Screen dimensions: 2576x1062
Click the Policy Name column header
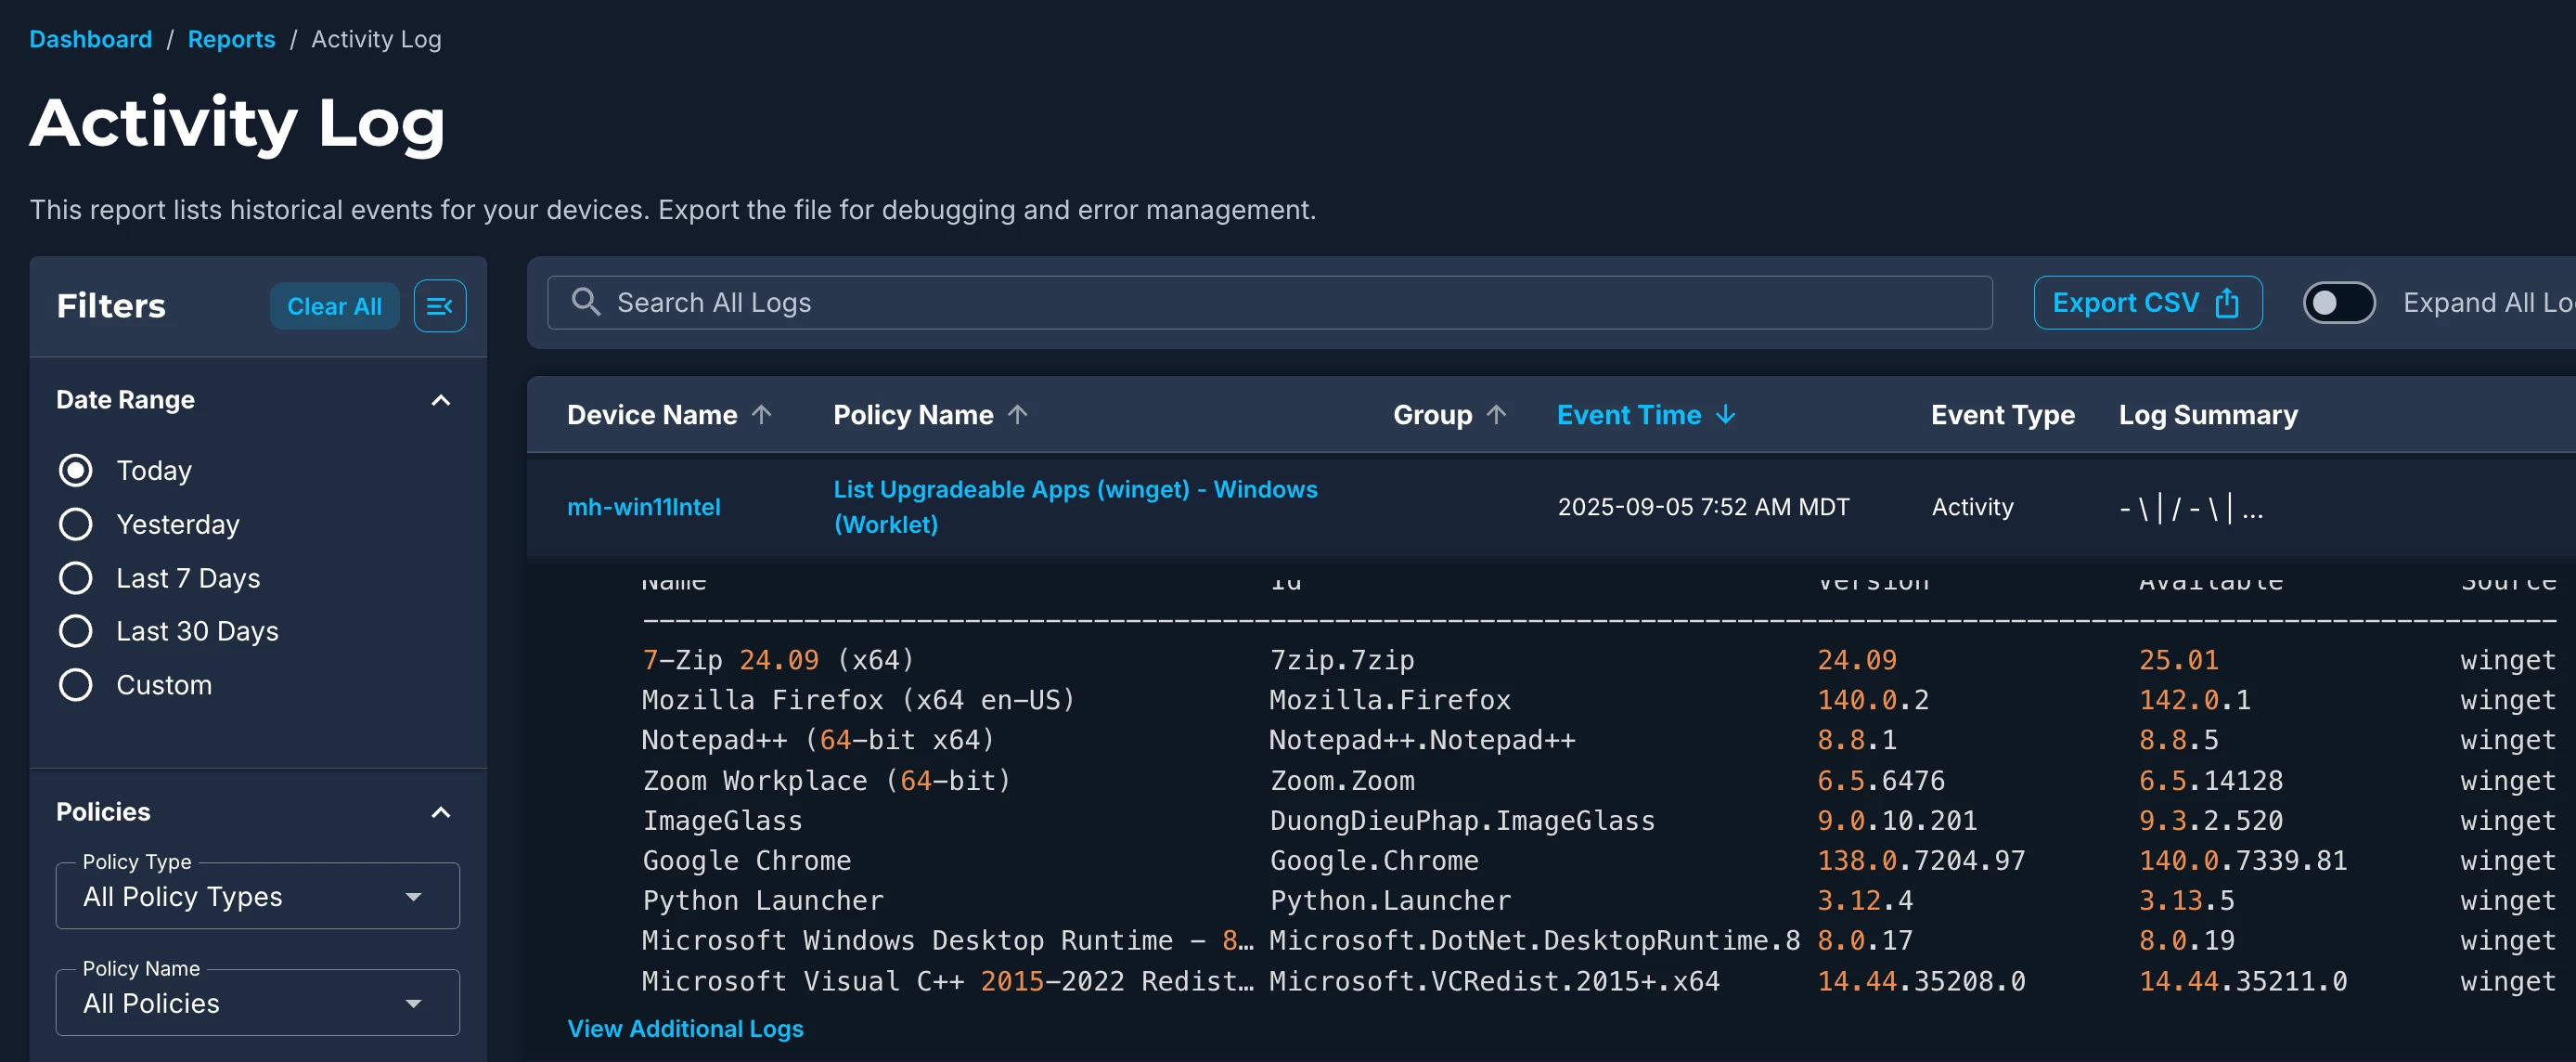tap(913, 414)
